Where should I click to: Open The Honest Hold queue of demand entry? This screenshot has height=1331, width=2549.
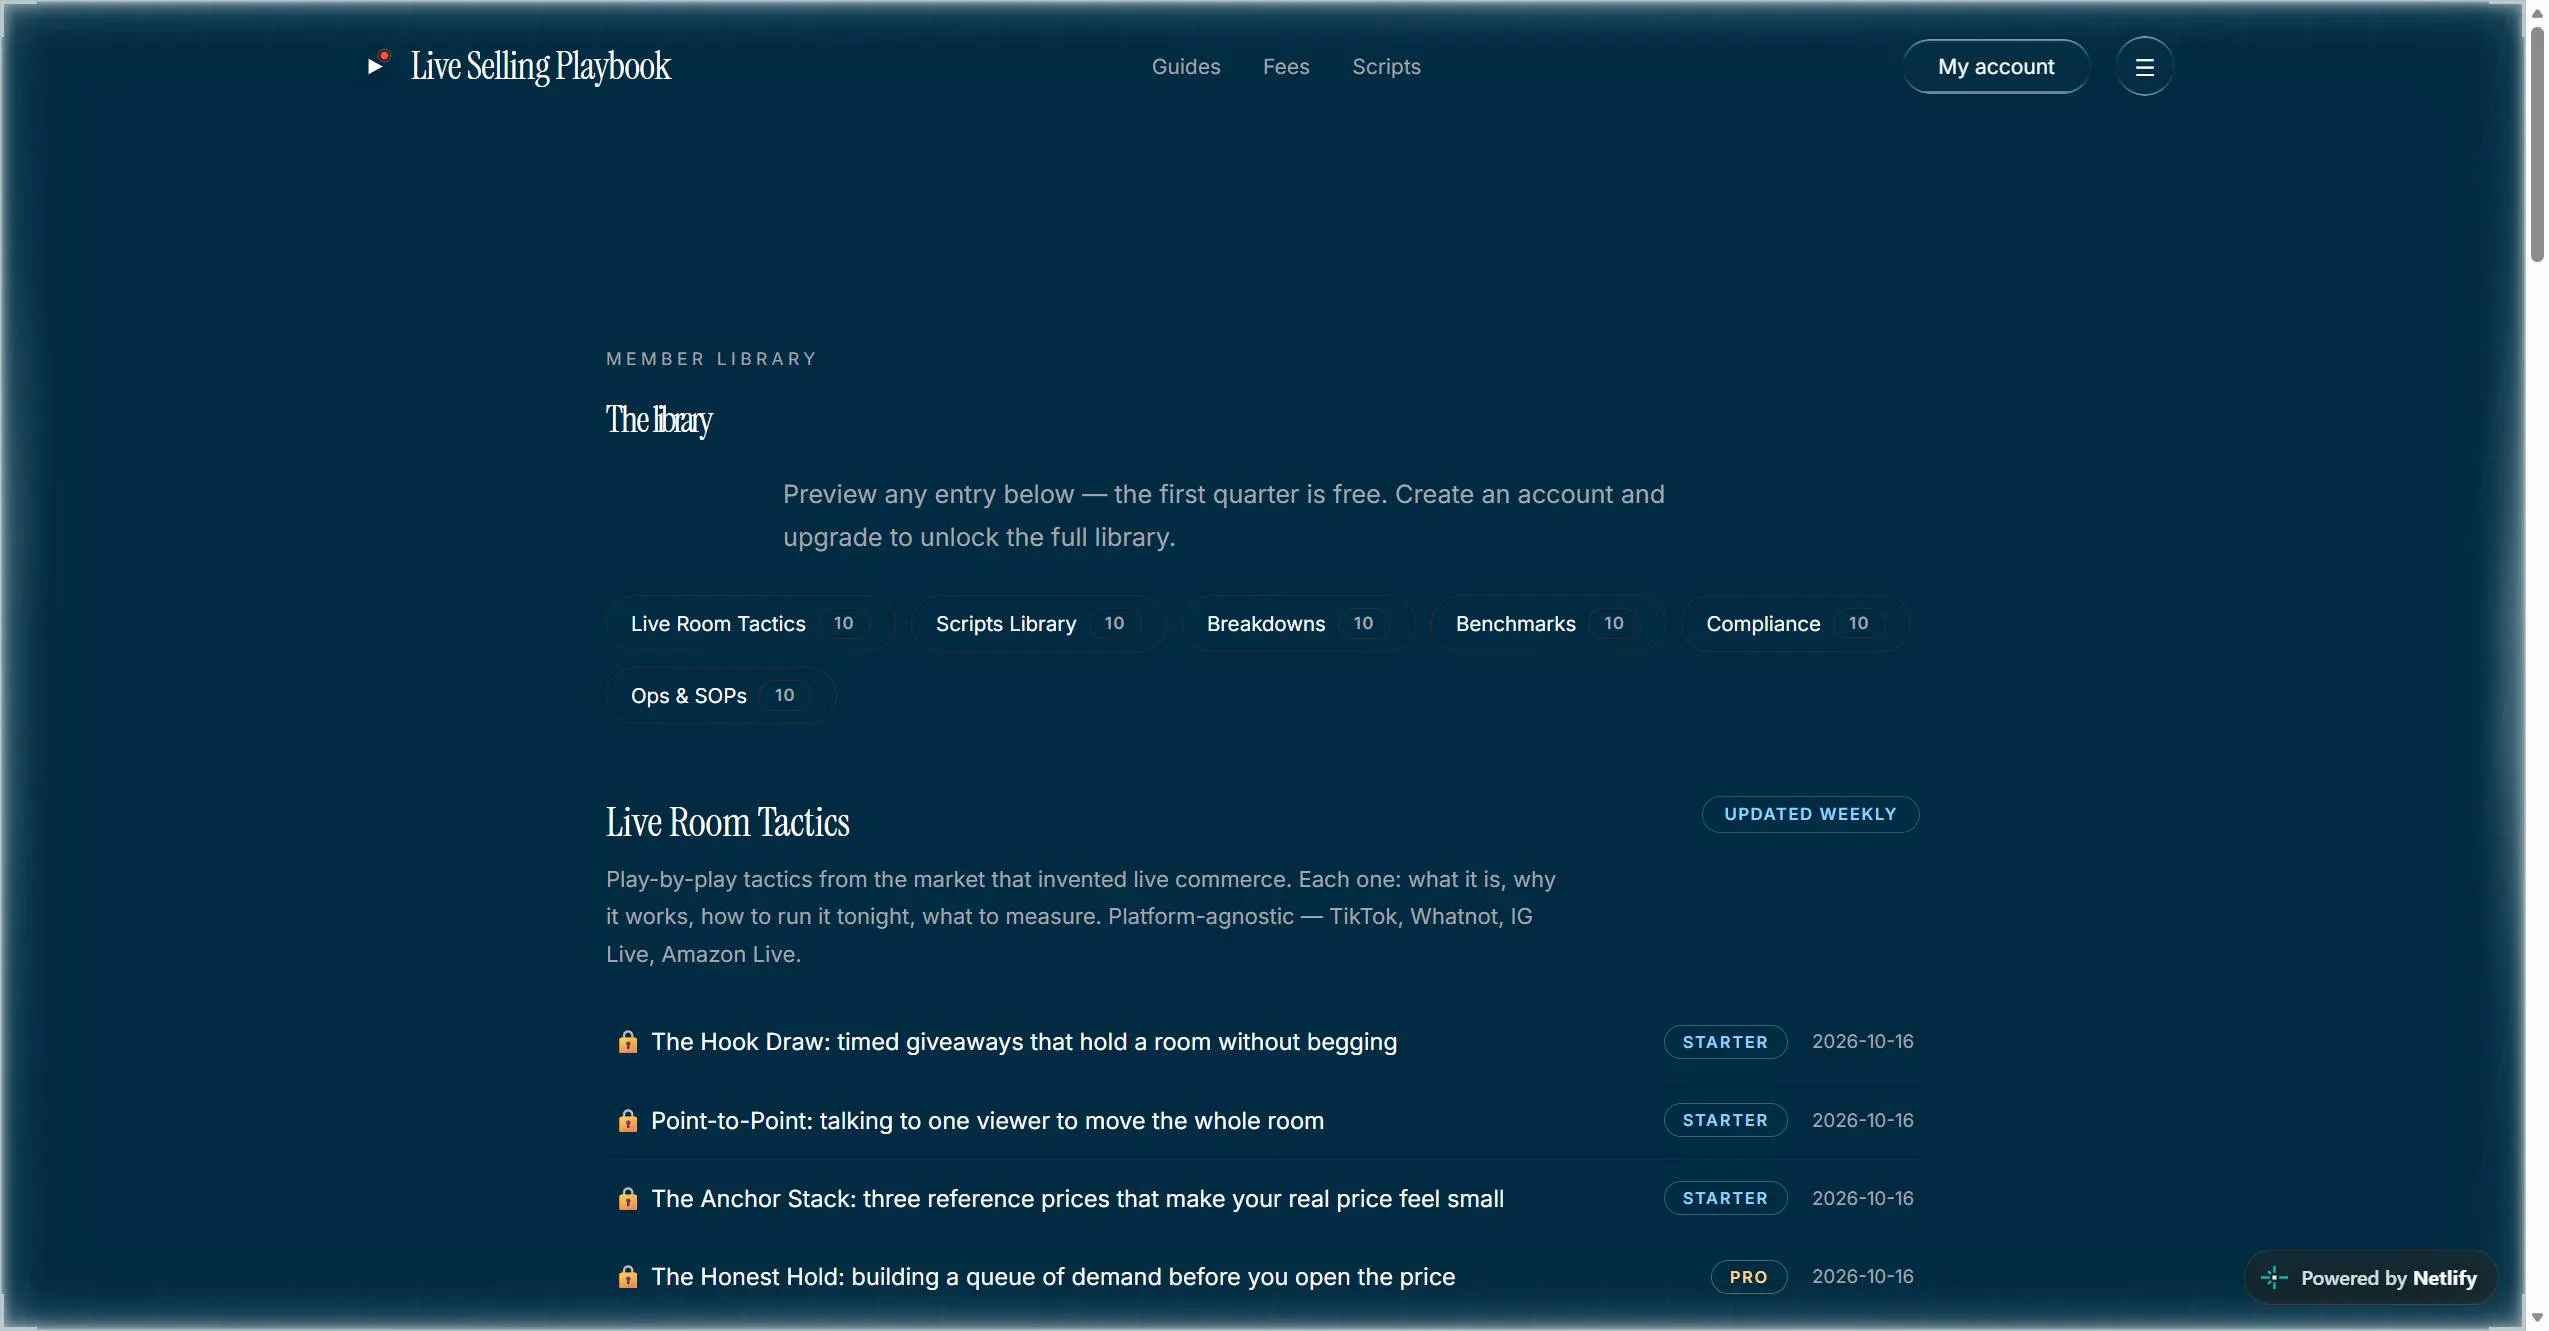click(x=1053, y=1277)
